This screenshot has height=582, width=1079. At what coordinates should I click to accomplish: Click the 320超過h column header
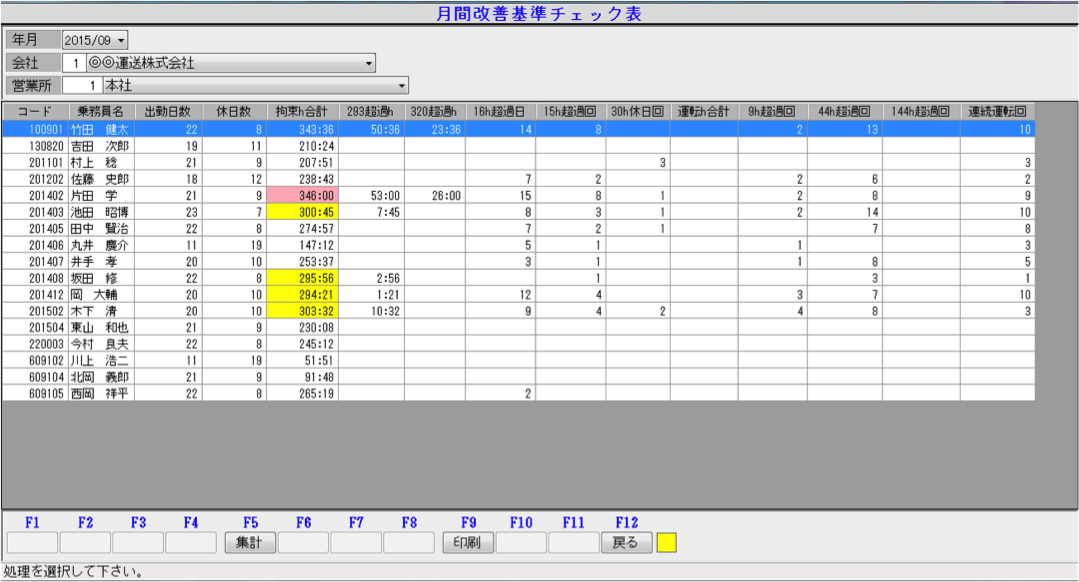click(x=434, y=111)
